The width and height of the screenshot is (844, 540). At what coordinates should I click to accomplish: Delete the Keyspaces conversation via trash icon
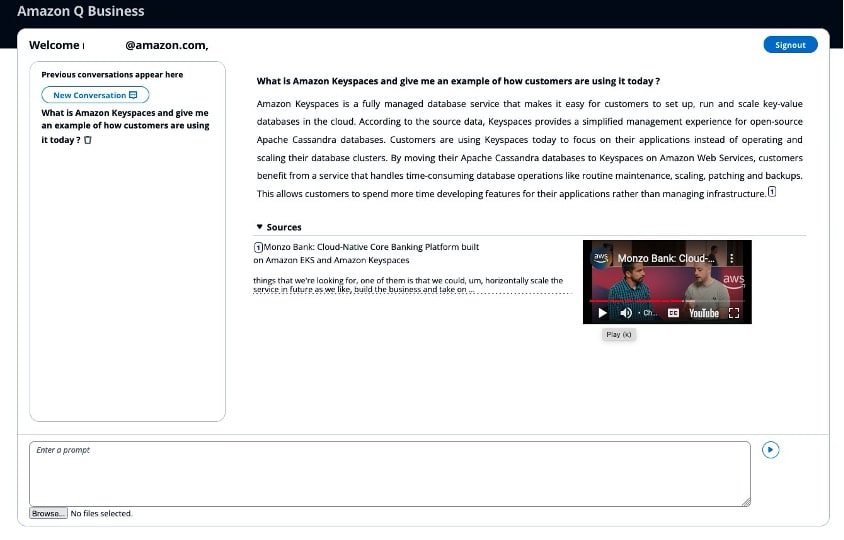coord(88,140)
